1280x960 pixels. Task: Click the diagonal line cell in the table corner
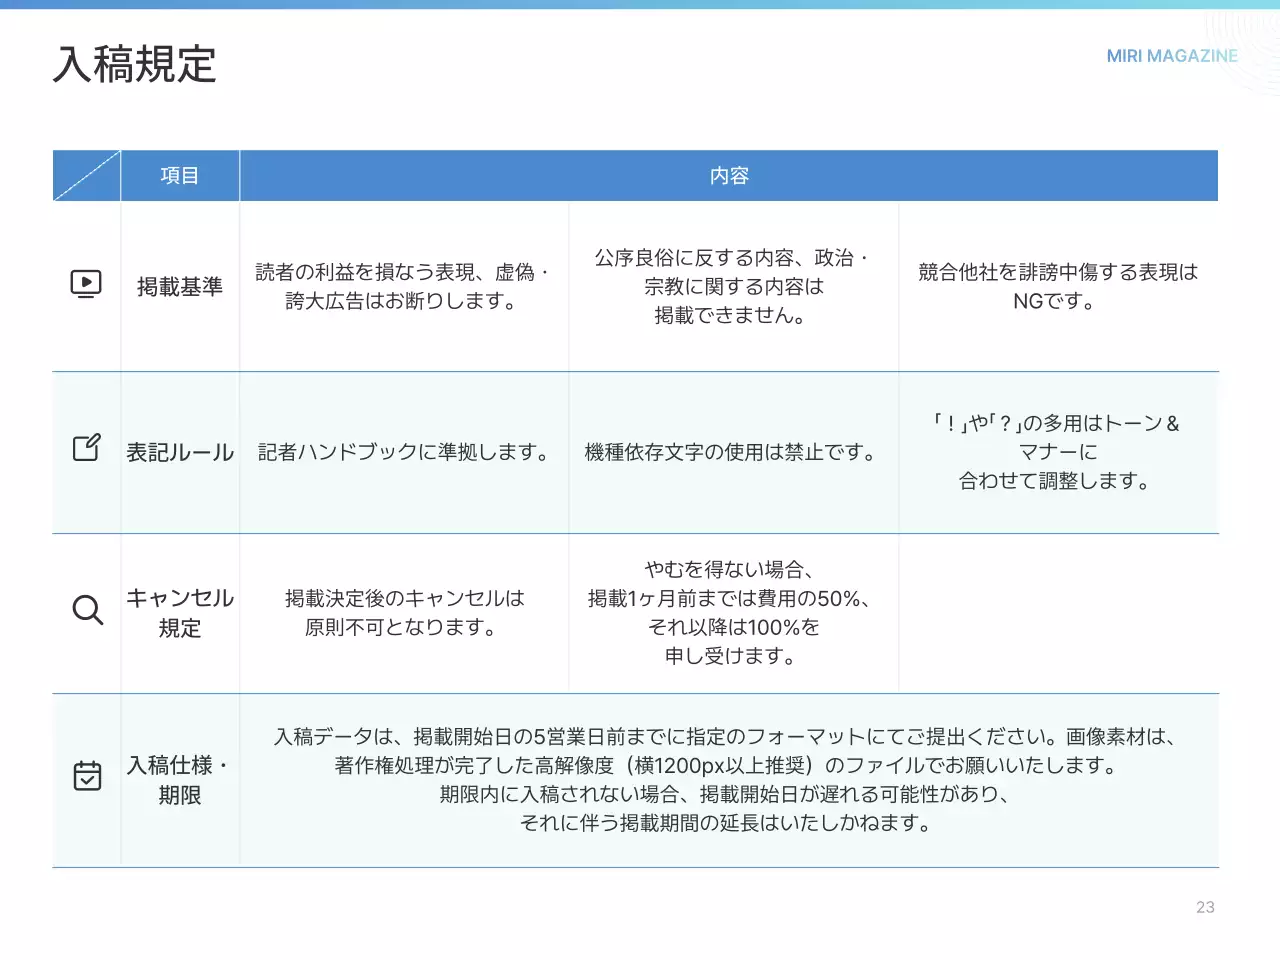86,175
